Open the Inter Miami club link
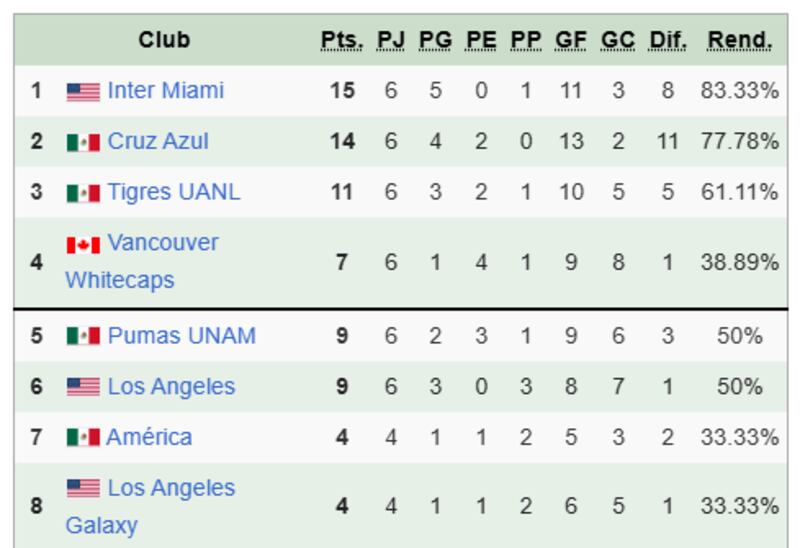This screenshot has width=800, height=548. pos(166,90)
